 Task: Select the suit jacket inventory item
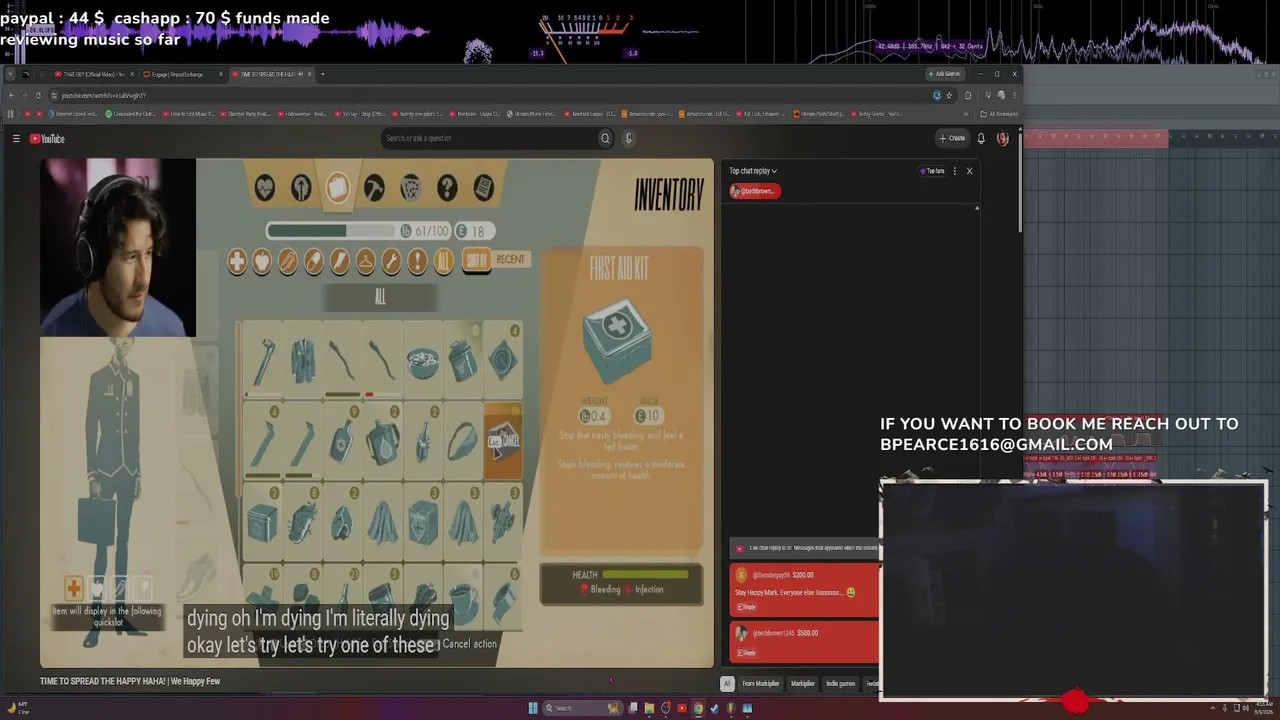coord(302,358)
